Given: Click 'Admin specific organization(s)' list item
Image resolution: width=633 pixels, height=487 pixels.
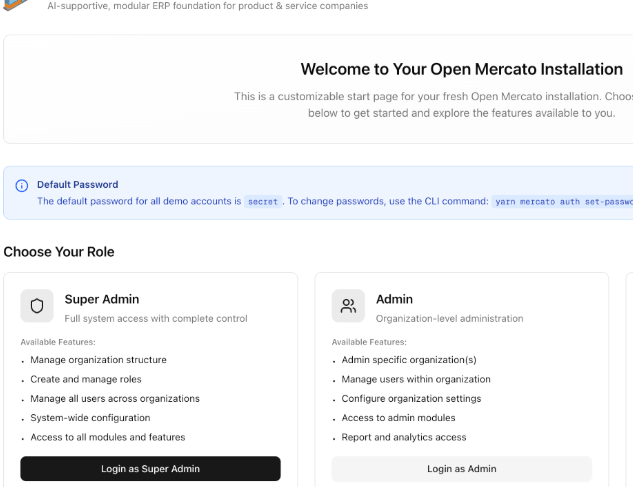Looking at the screenshot, I should click(409, 360).
